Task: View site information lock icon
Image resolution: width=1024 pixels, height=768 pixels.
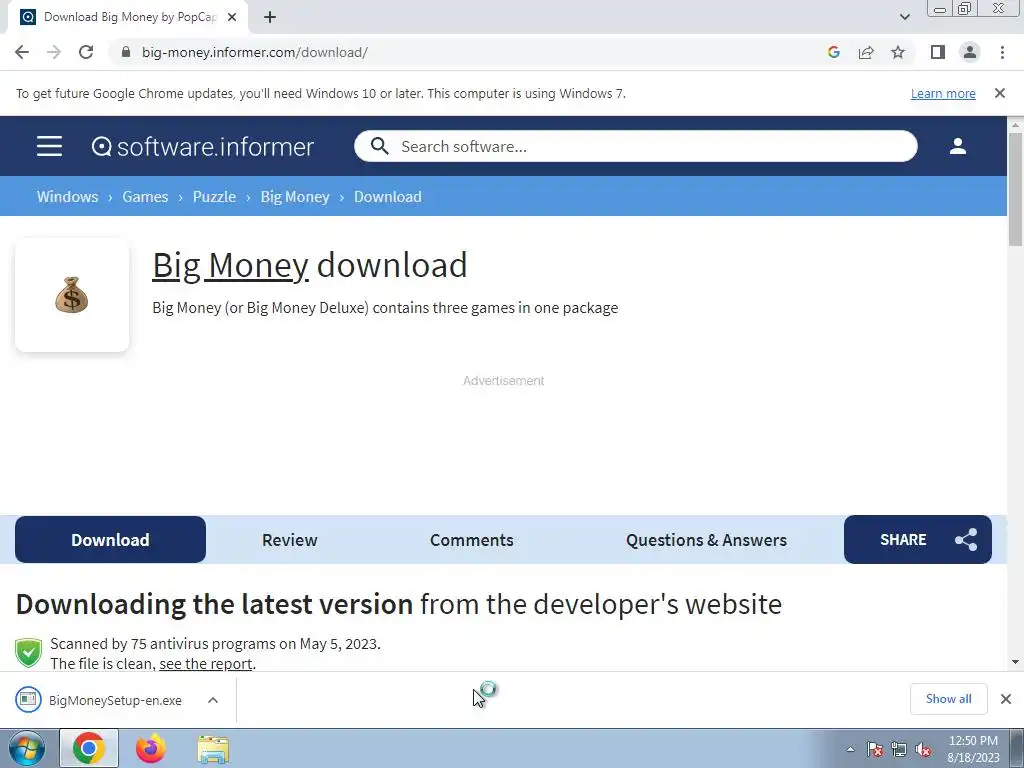Action: (126, 52)
